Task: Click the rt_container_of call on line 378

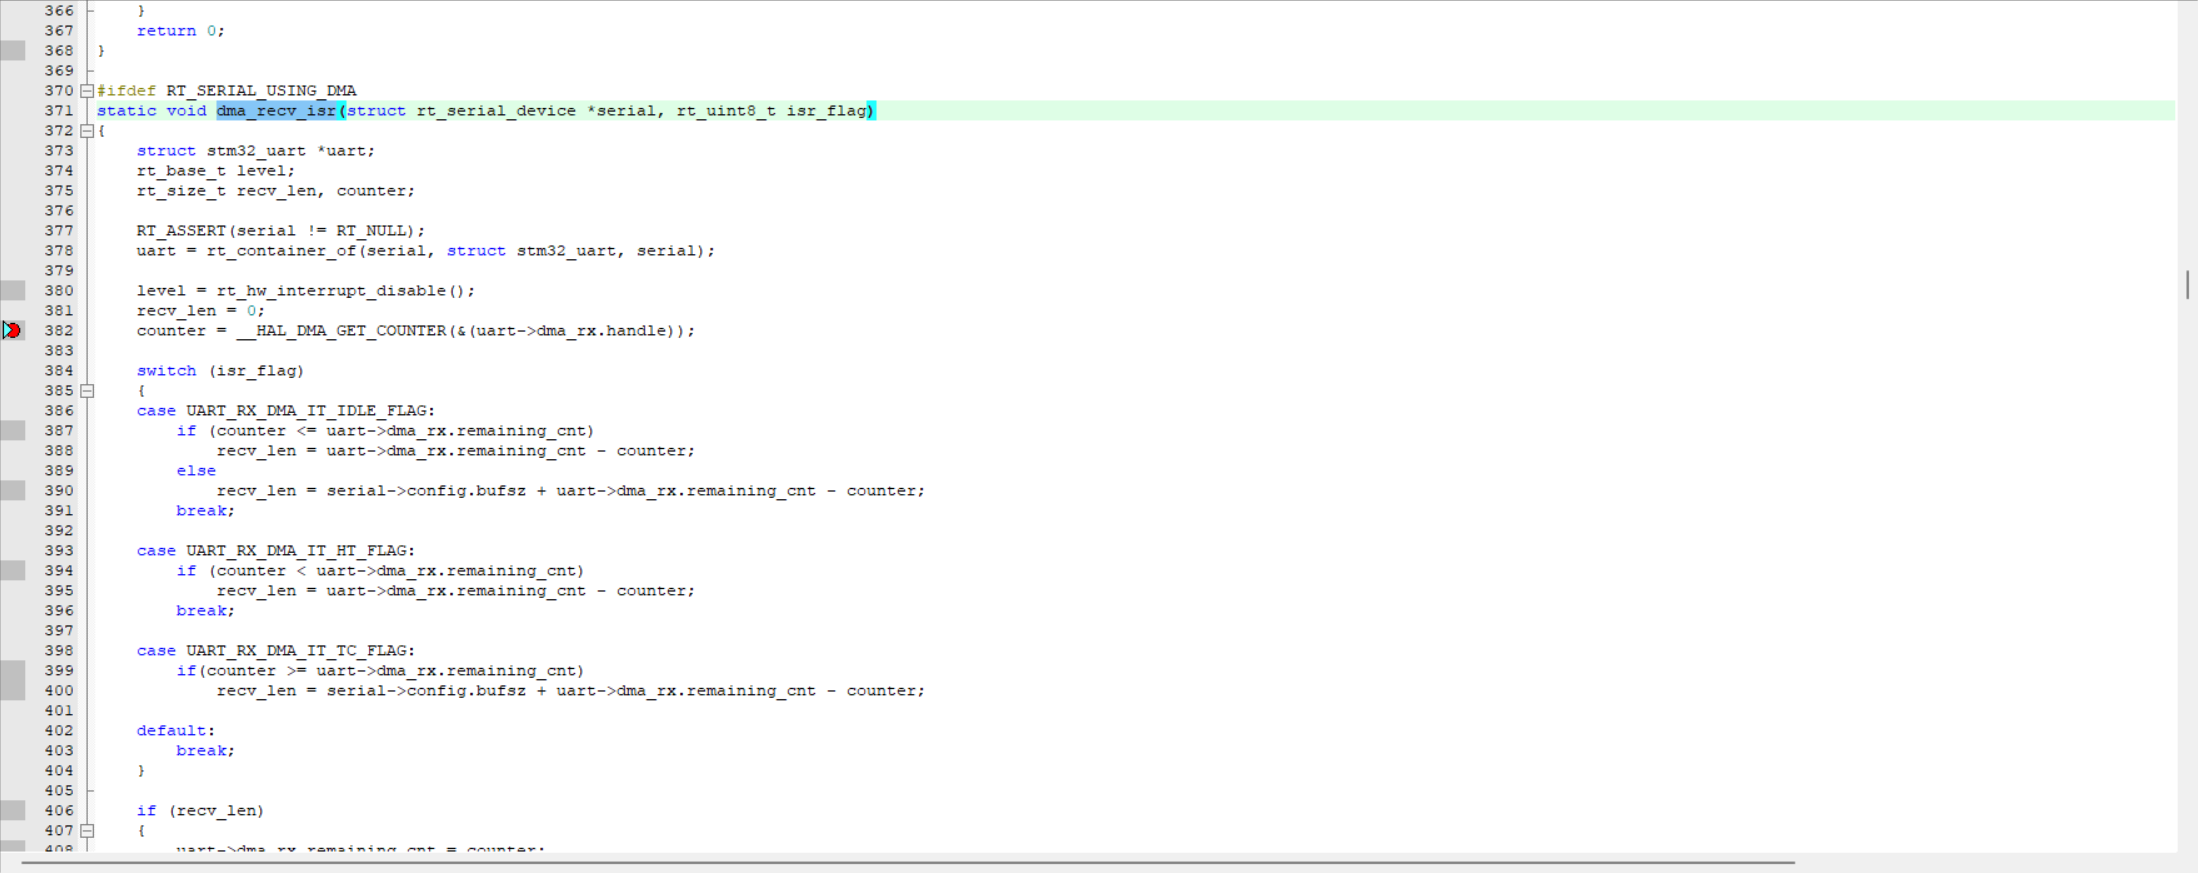Action: click(x=461, y=251)
